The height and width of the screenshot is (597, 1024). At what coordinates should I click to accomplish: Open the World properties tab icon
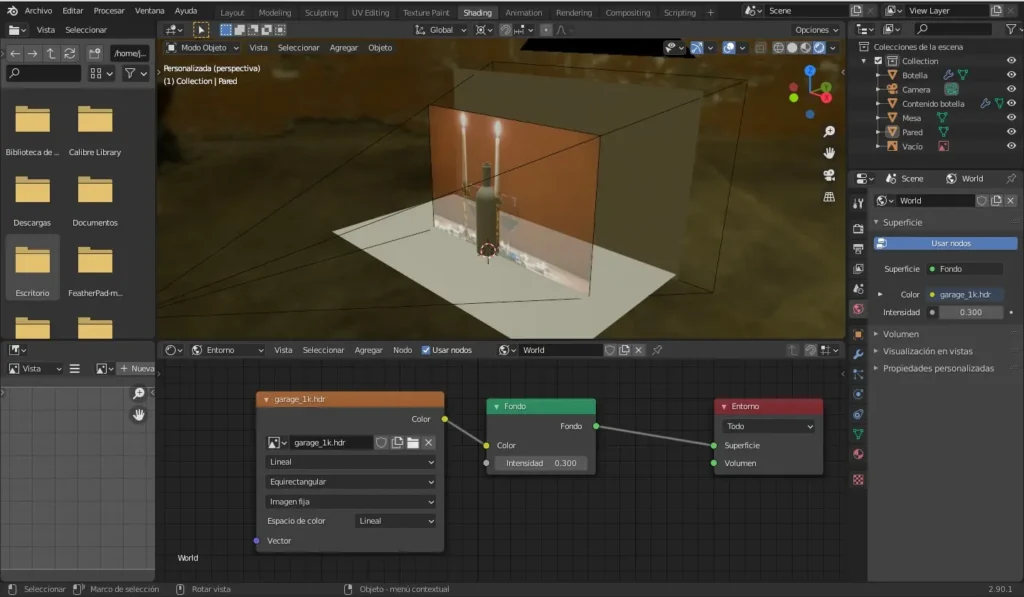click(858, 309)
